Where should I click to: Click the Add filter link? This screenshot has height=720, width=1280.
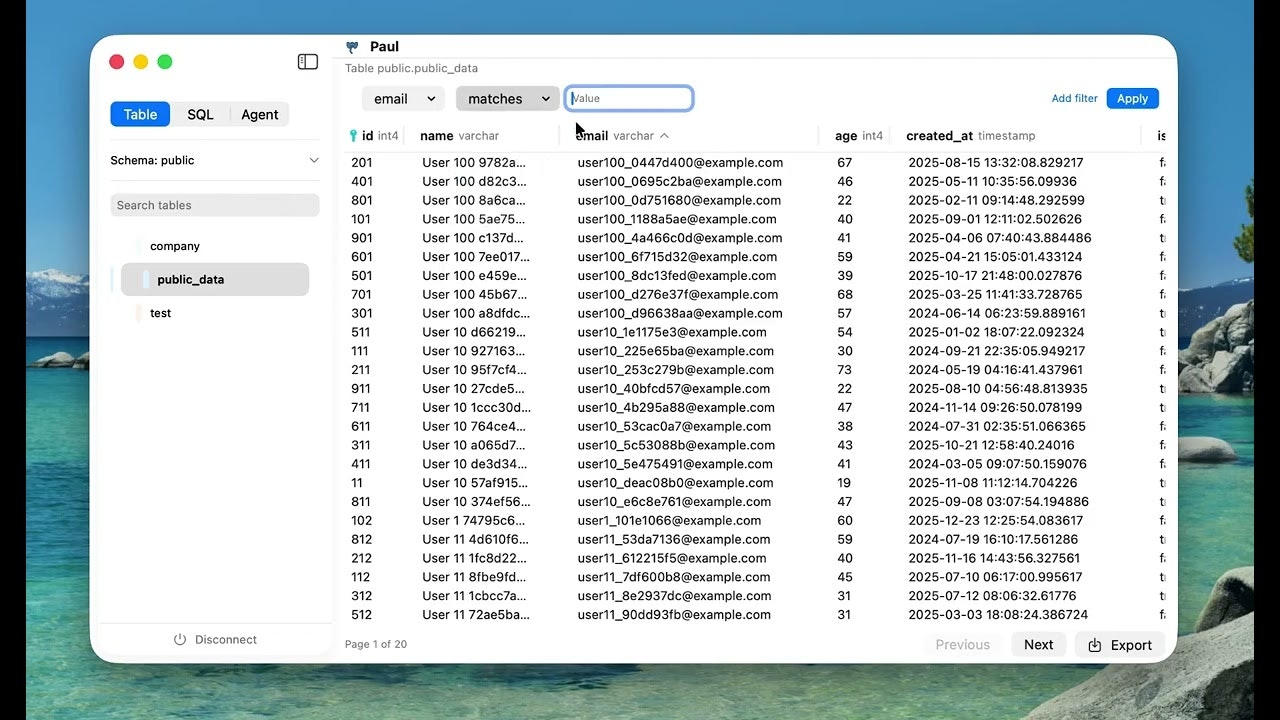click(x=1074, y=99)
